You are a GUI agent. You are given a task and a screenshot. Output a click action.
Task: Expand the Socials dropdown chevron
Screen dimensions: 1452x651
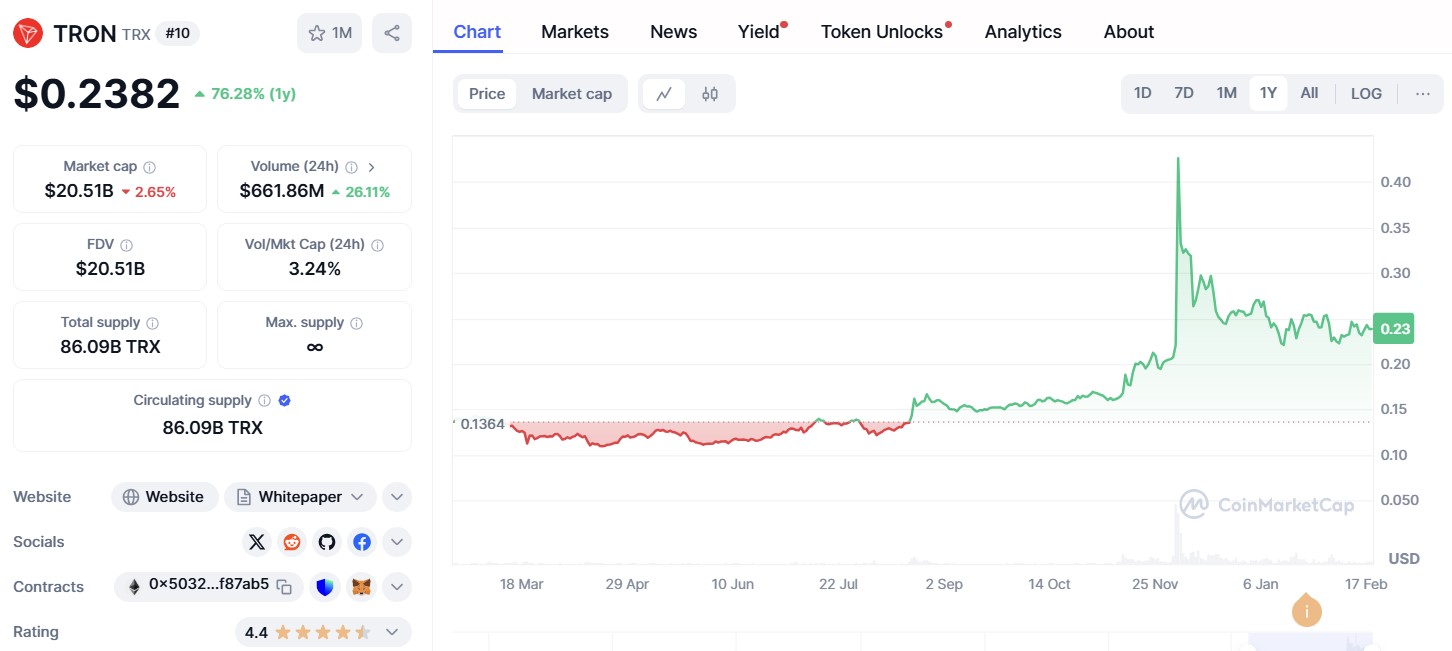[x=397, y=541]
